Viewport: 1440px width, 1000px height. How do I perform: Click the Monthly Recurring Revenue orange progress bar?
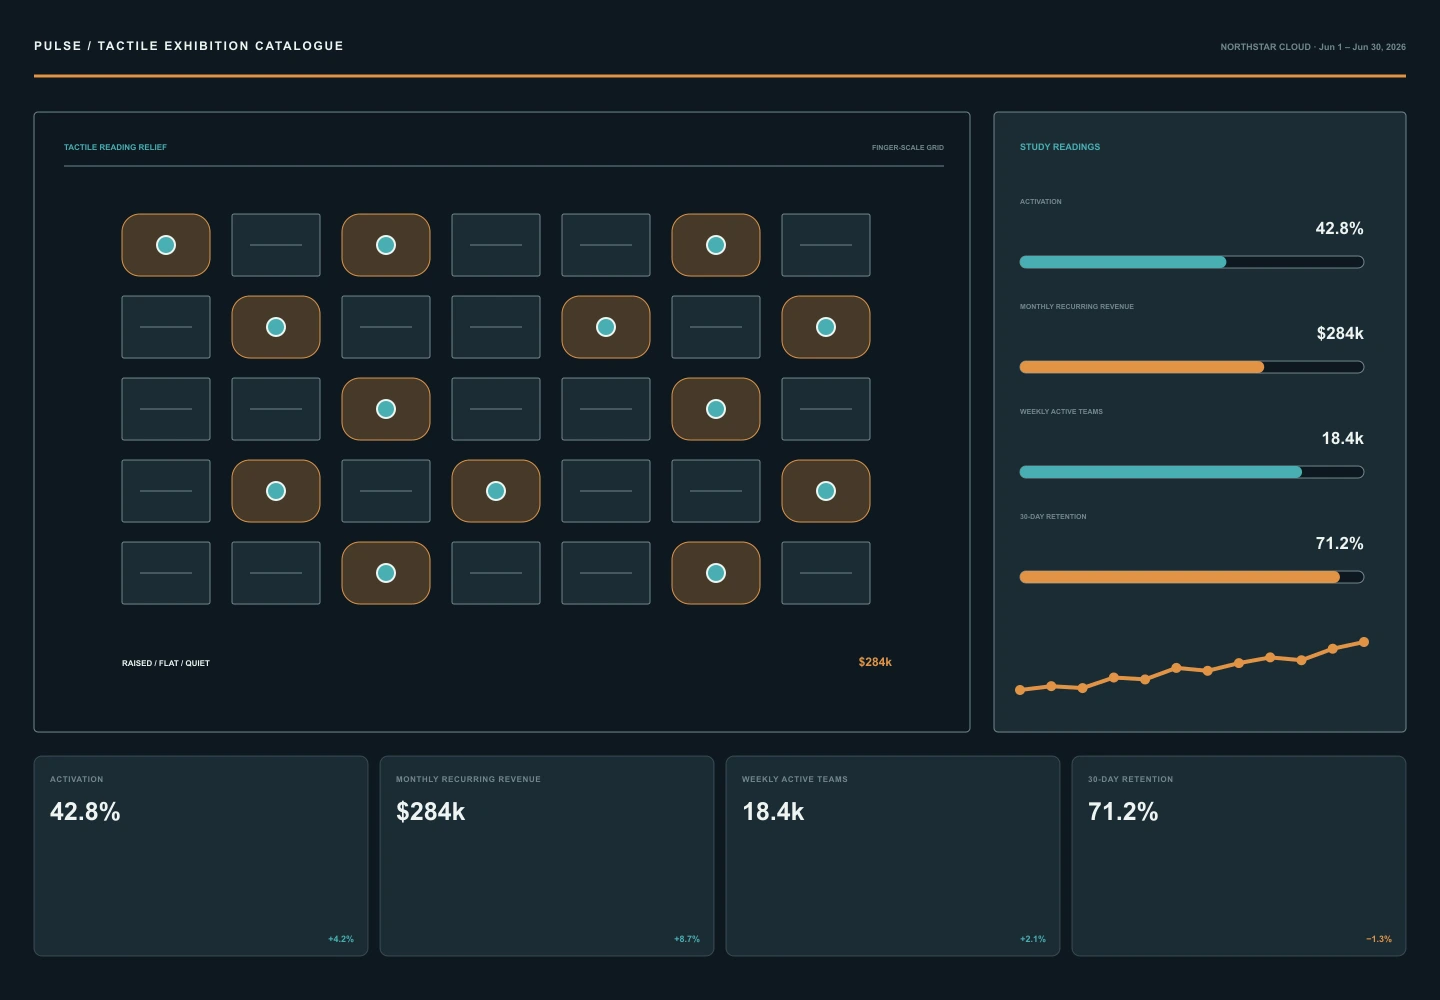(1192, 367)
